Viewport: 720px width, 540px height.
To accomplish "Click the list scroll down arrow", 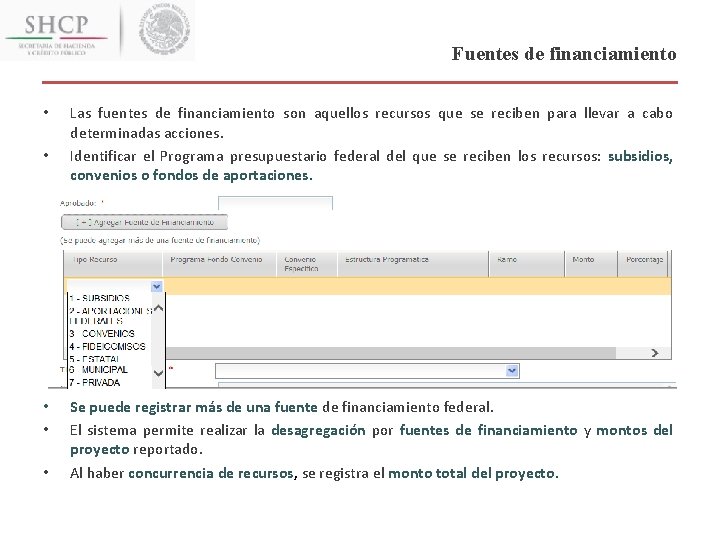I will 158,373.
